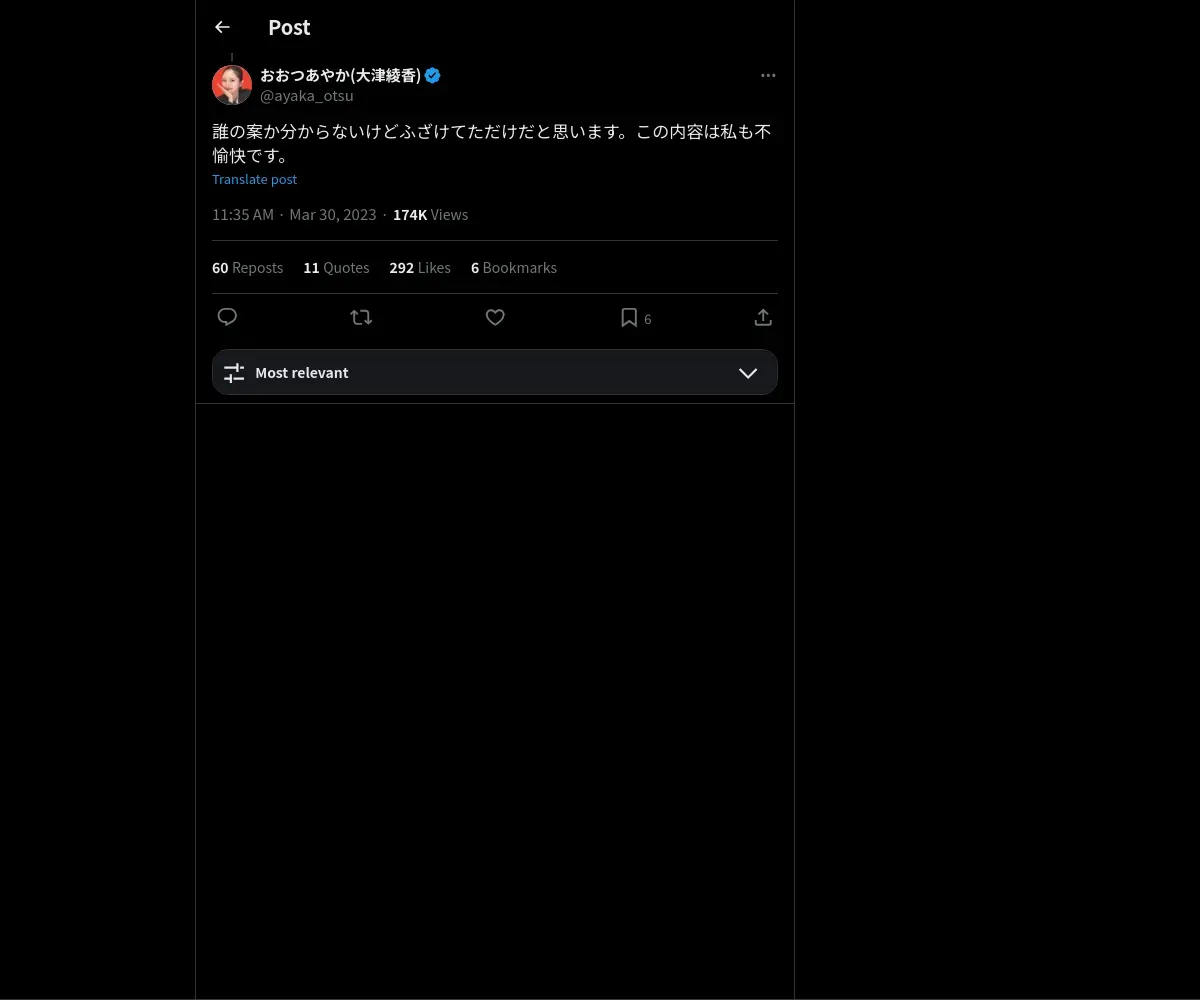This screenshot has width=1200, height=1000.
Task: Open the 292 Likes list
Action: 420,268
